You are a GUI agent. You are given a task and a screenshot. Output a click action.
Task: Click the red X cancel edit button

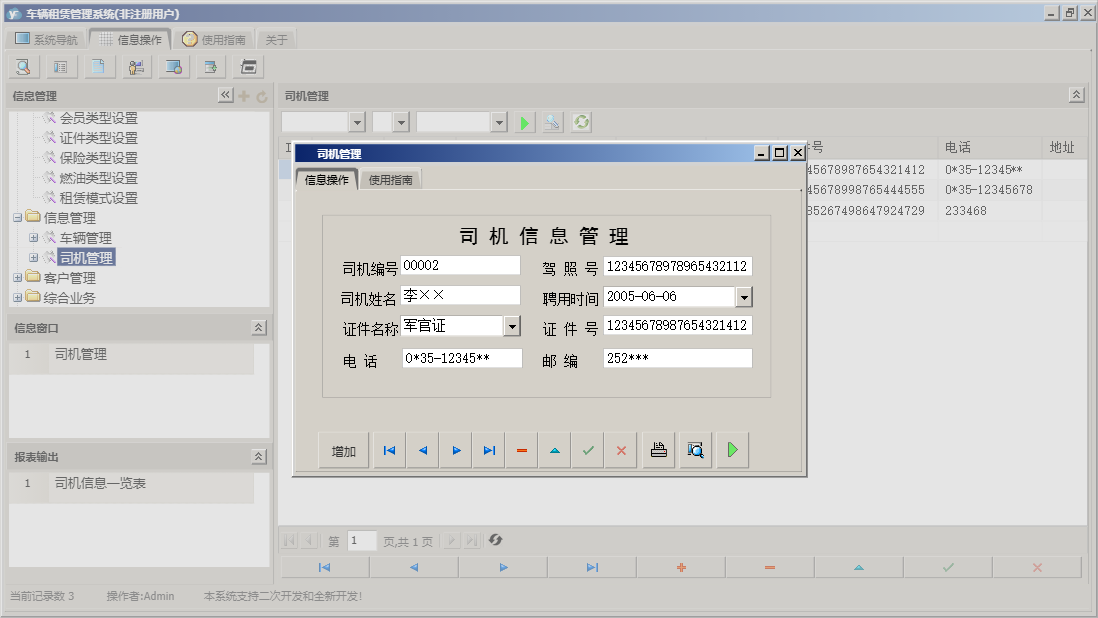[x=621, y=451]
